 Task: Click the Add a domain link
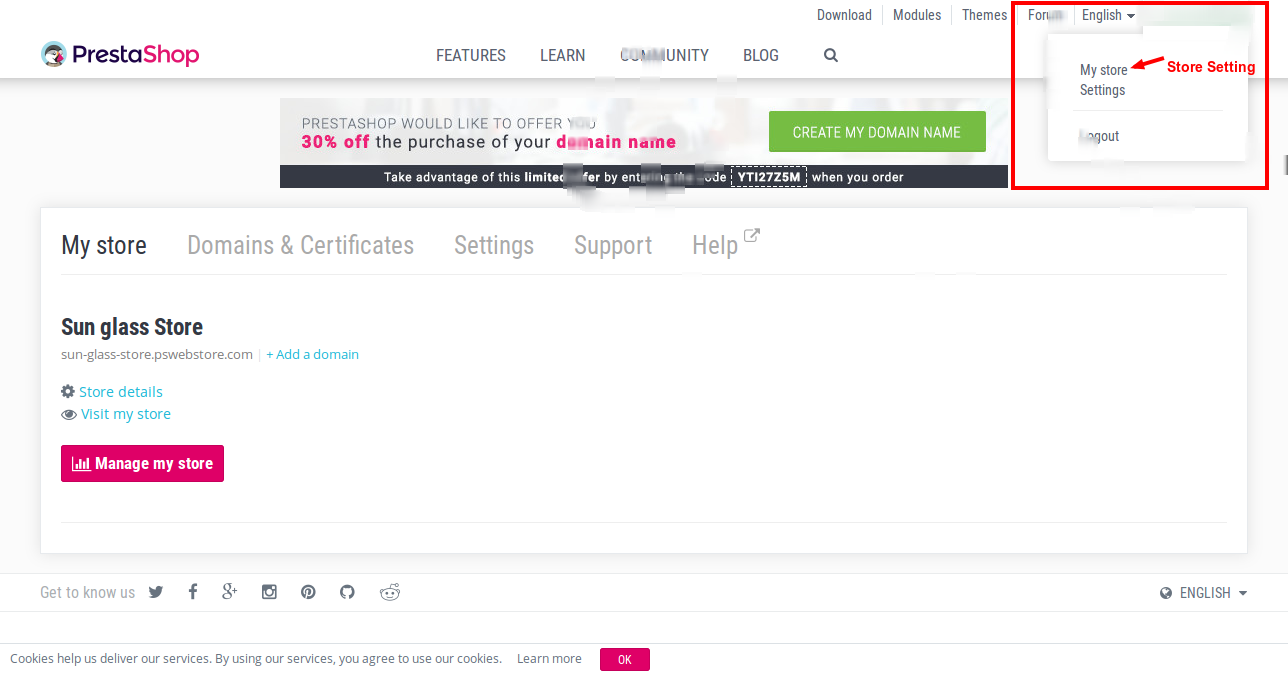(x=313, y=354)
